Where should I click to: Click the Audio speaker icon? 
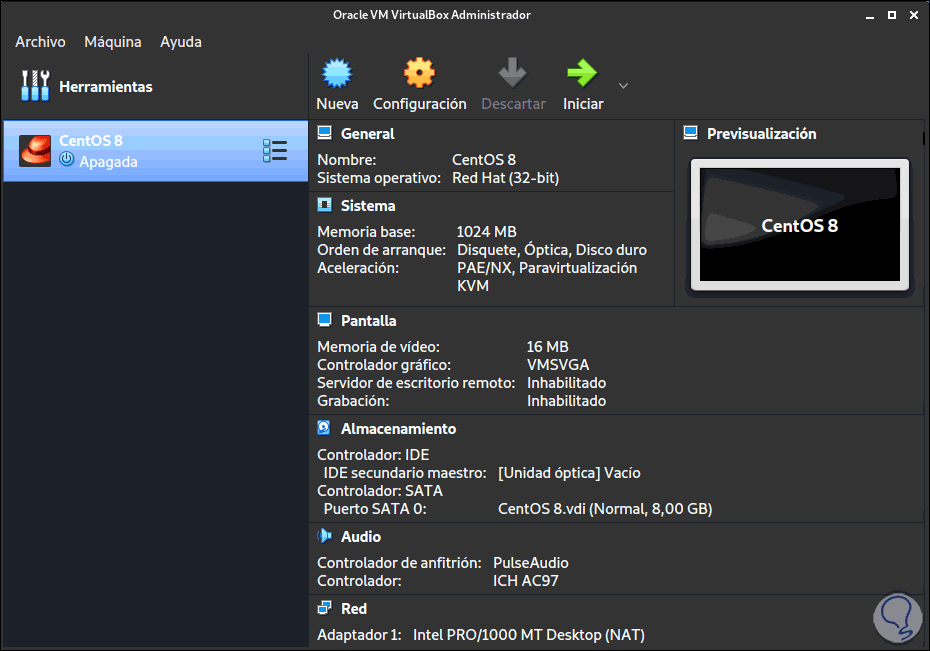point(324,536)
